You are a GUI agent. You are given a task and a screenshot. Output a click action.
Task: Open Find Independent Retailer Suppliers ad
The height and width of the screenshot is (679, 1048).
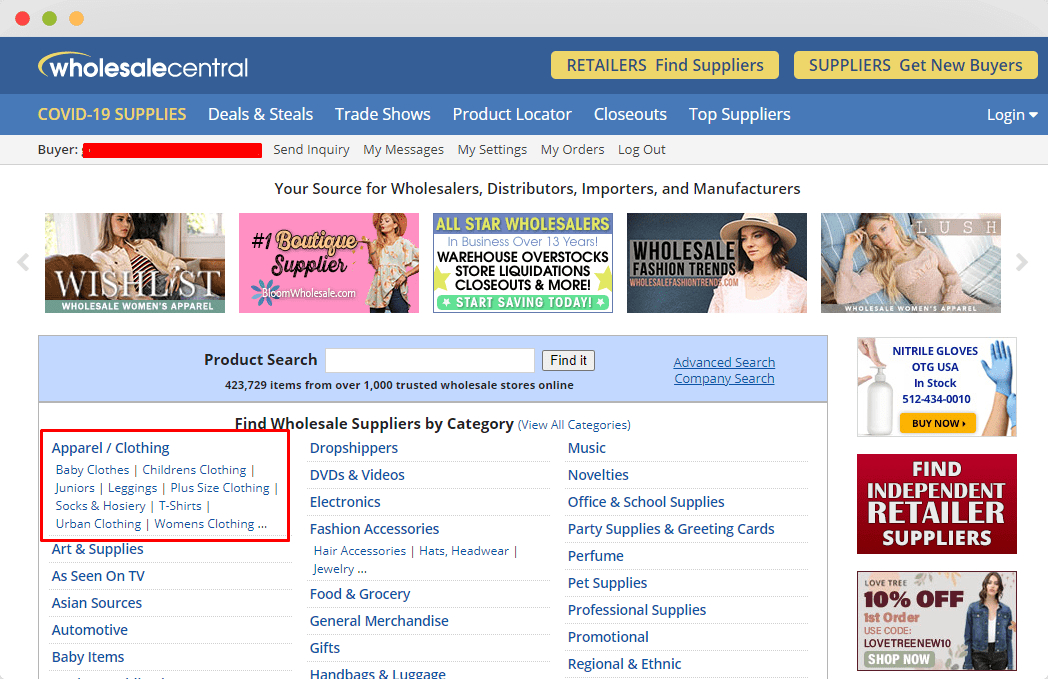[937, 504]
